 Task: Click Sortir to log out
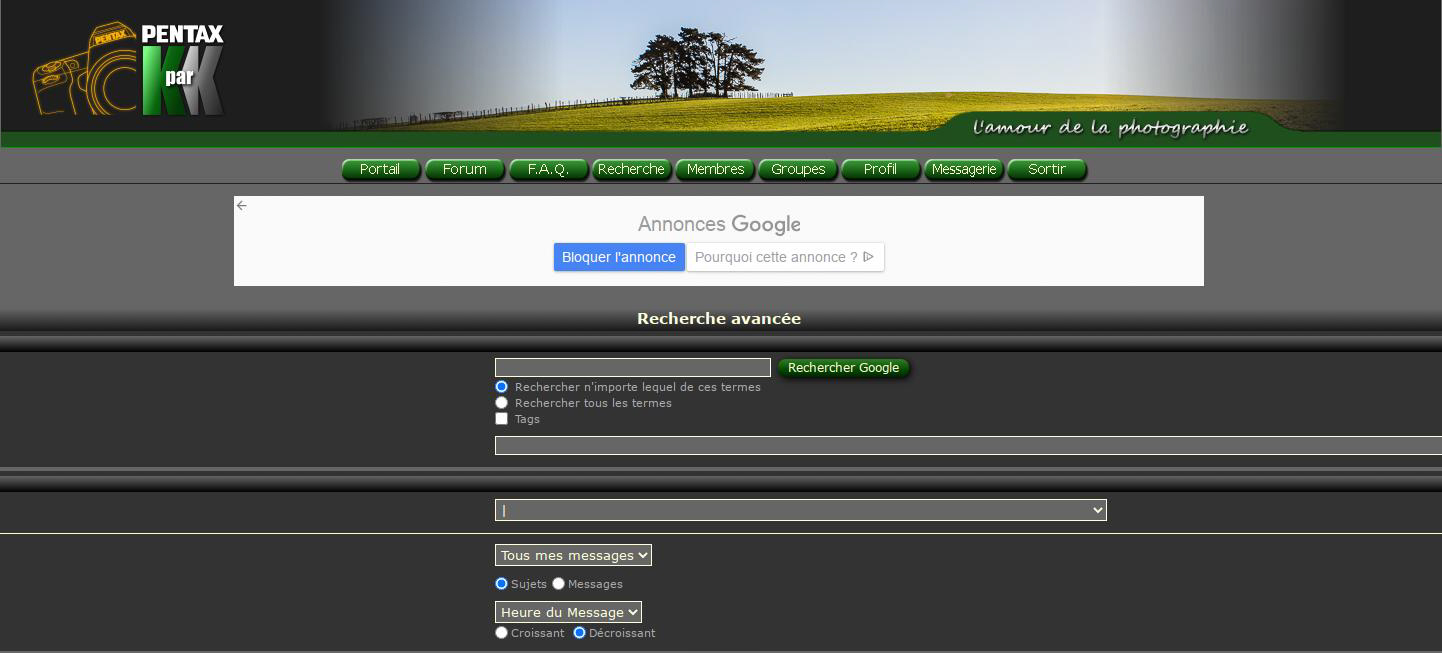pos(1047,170)
